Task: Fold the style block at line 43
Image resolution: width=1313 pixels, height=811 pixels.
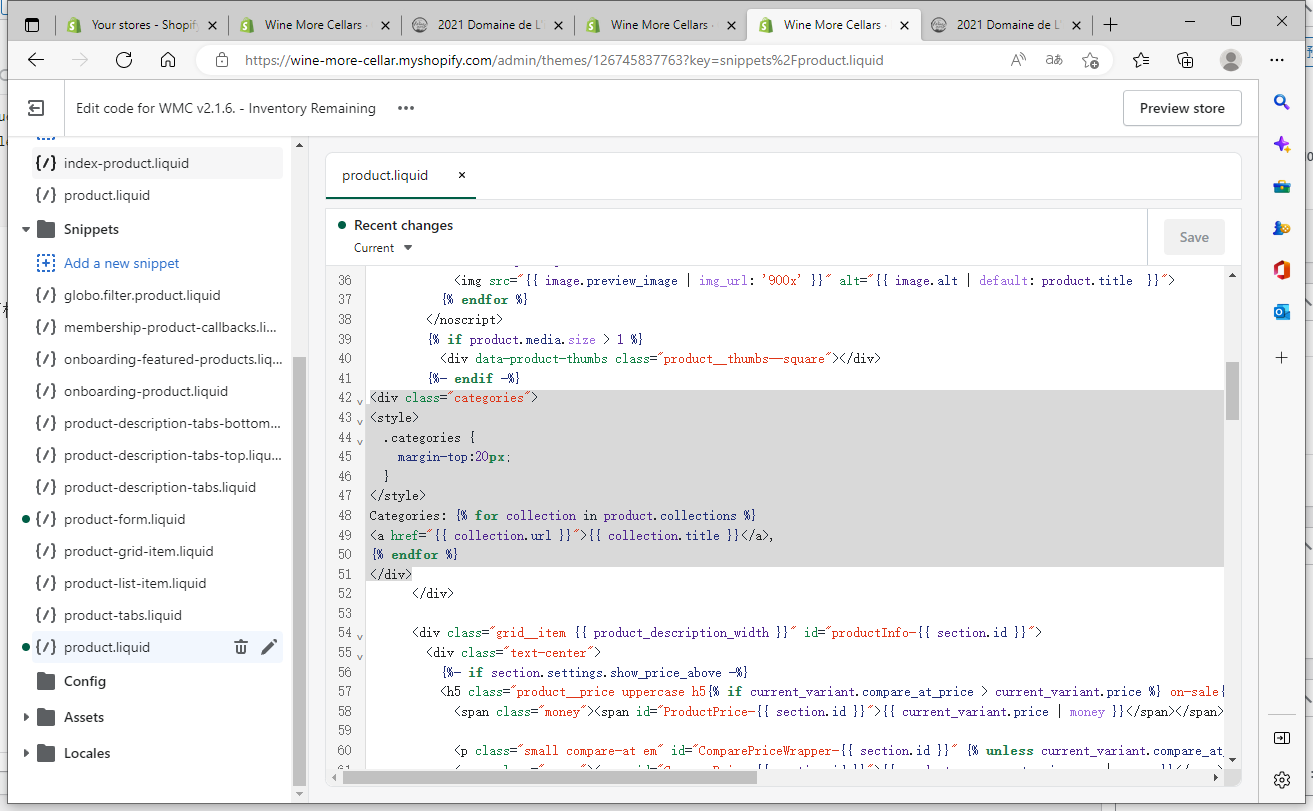Action: tap(360, 423)
